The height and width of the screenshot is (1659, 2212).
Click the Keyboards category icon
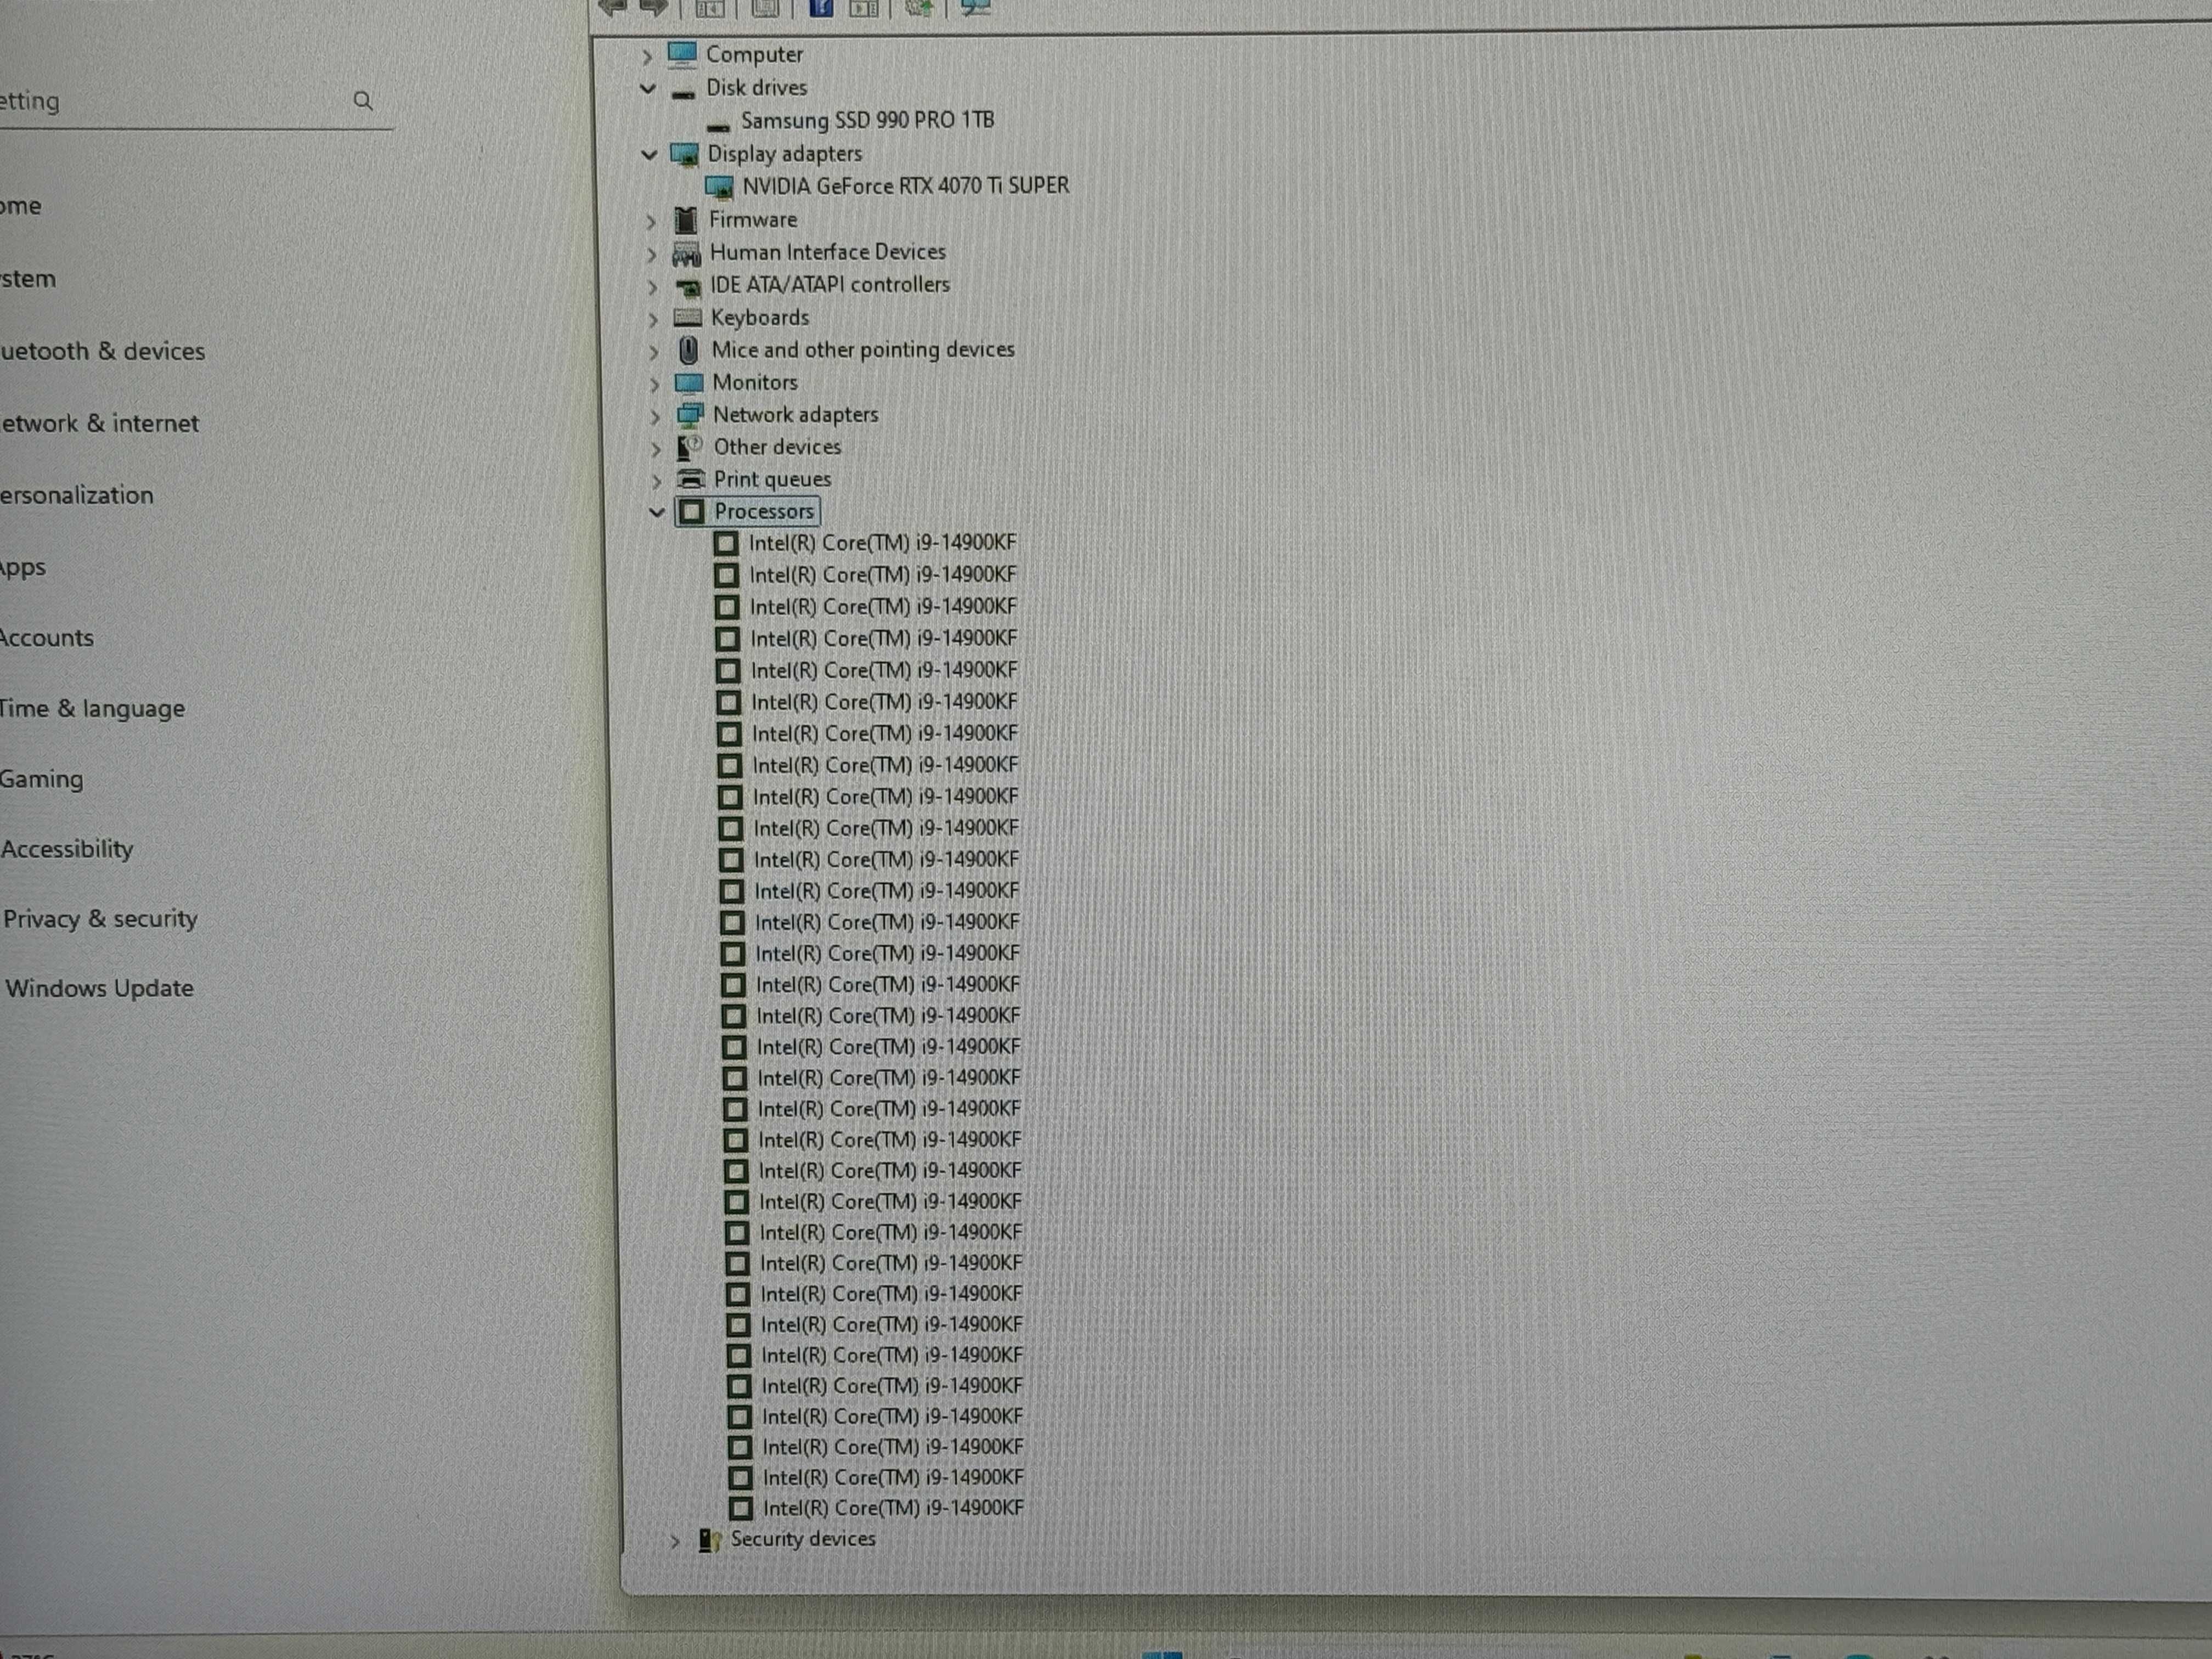[x=688, y=318]
